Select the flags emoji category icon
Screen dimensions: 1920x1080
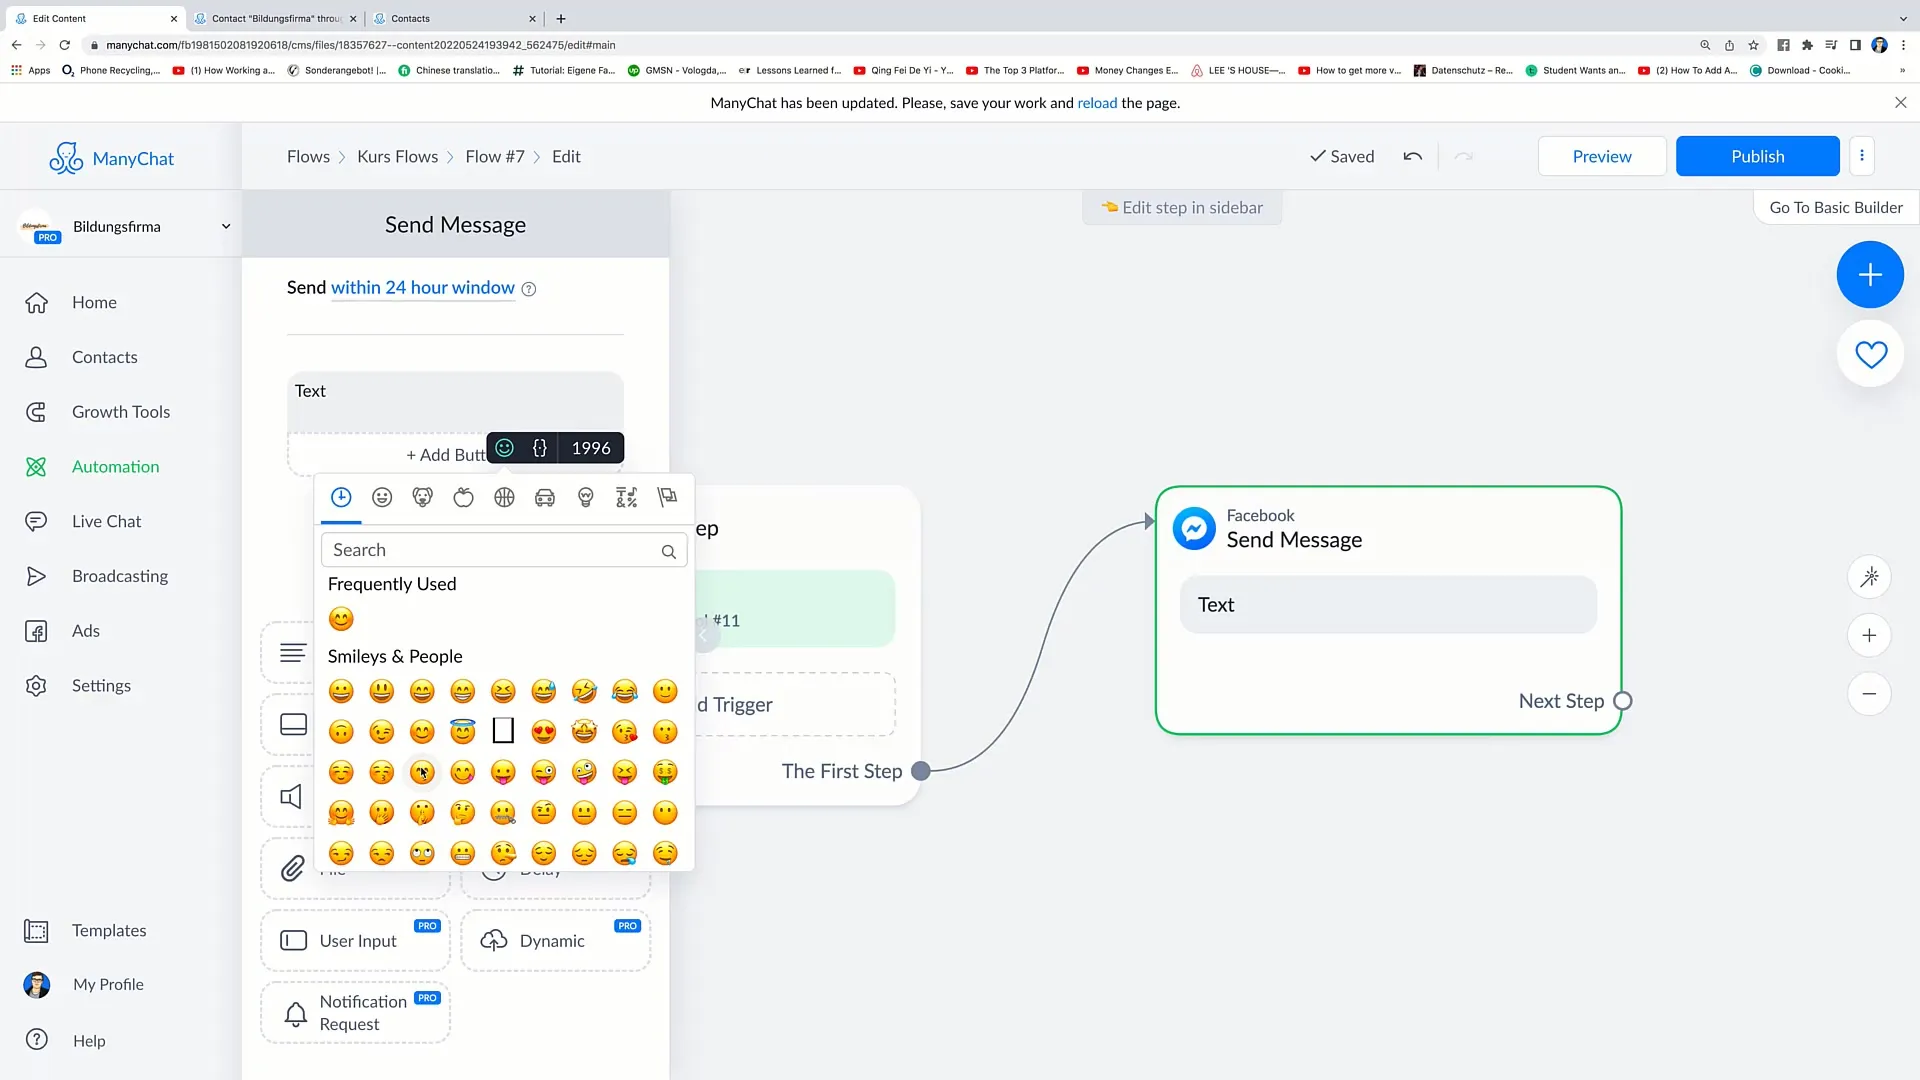click(667, 497)
